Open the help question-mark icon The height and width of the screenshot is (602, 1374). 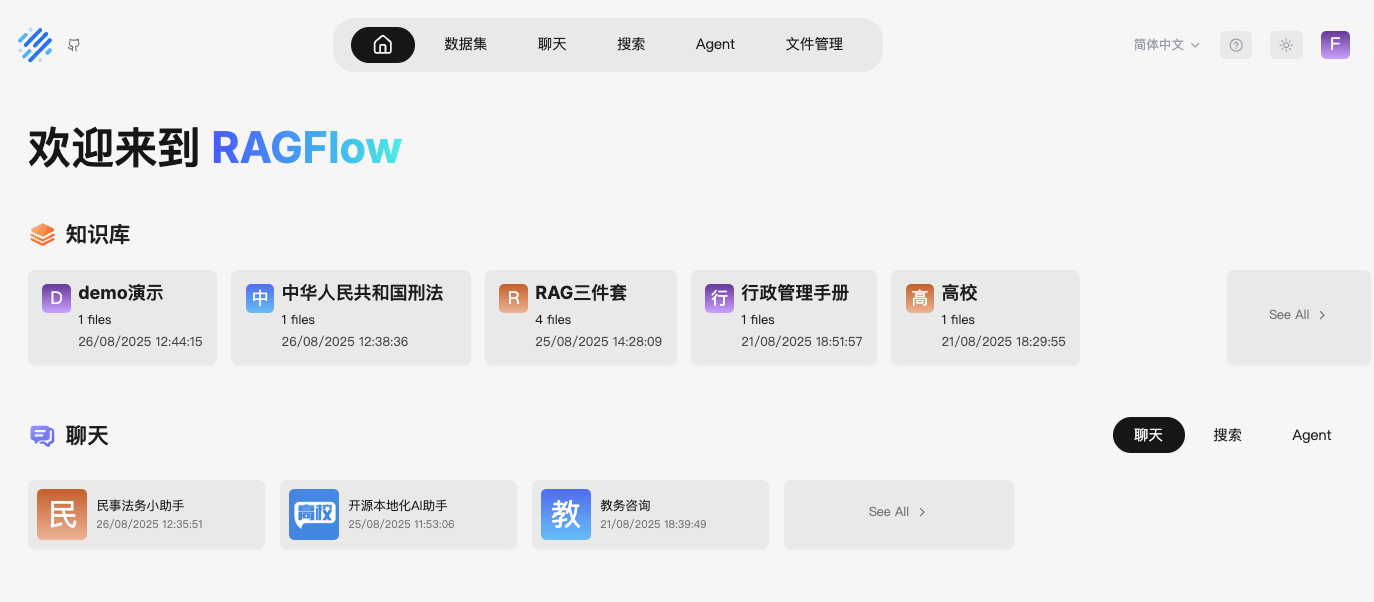pyautogui.click(x=1235, y=44)
